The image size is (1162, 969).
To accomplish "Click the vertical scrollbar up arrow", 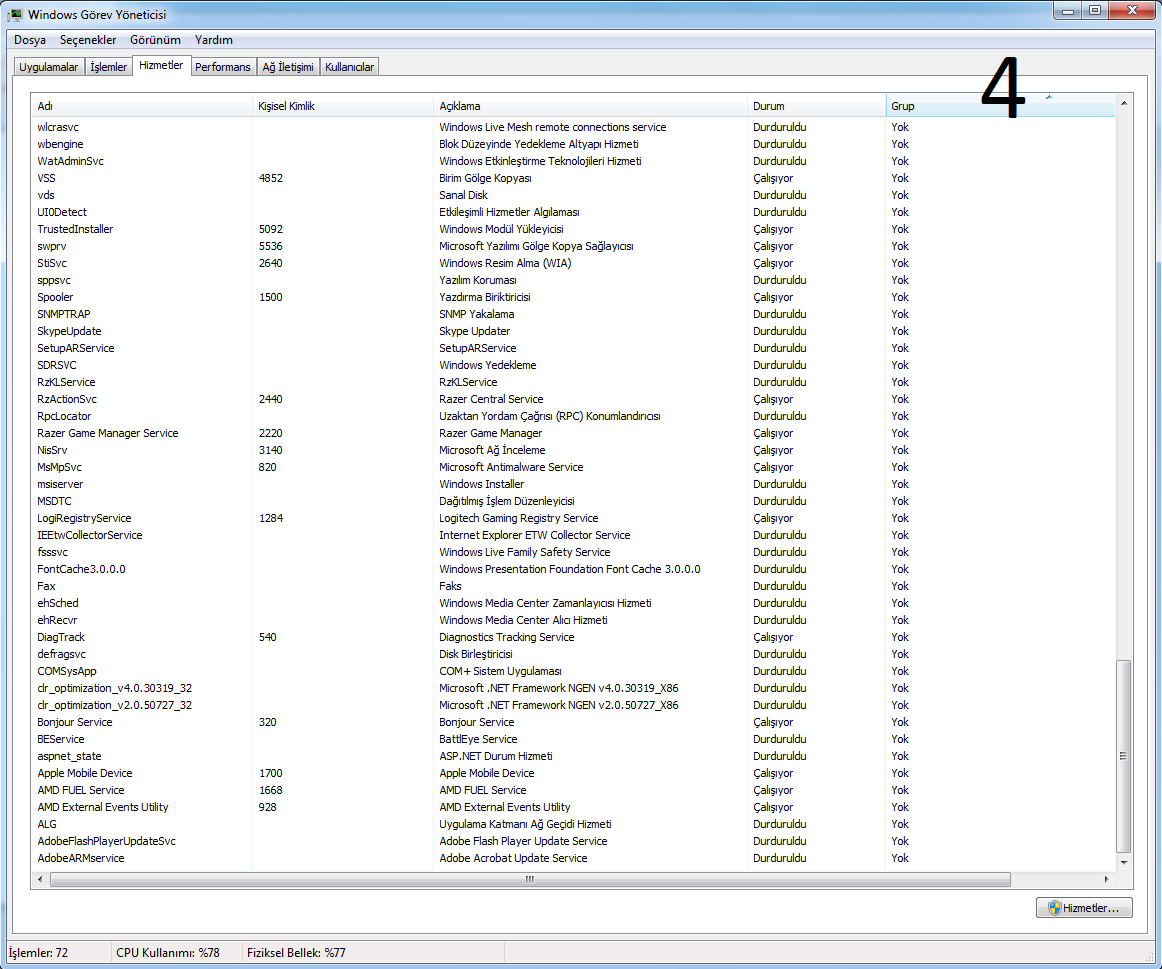I will (x=1124, y=103).
